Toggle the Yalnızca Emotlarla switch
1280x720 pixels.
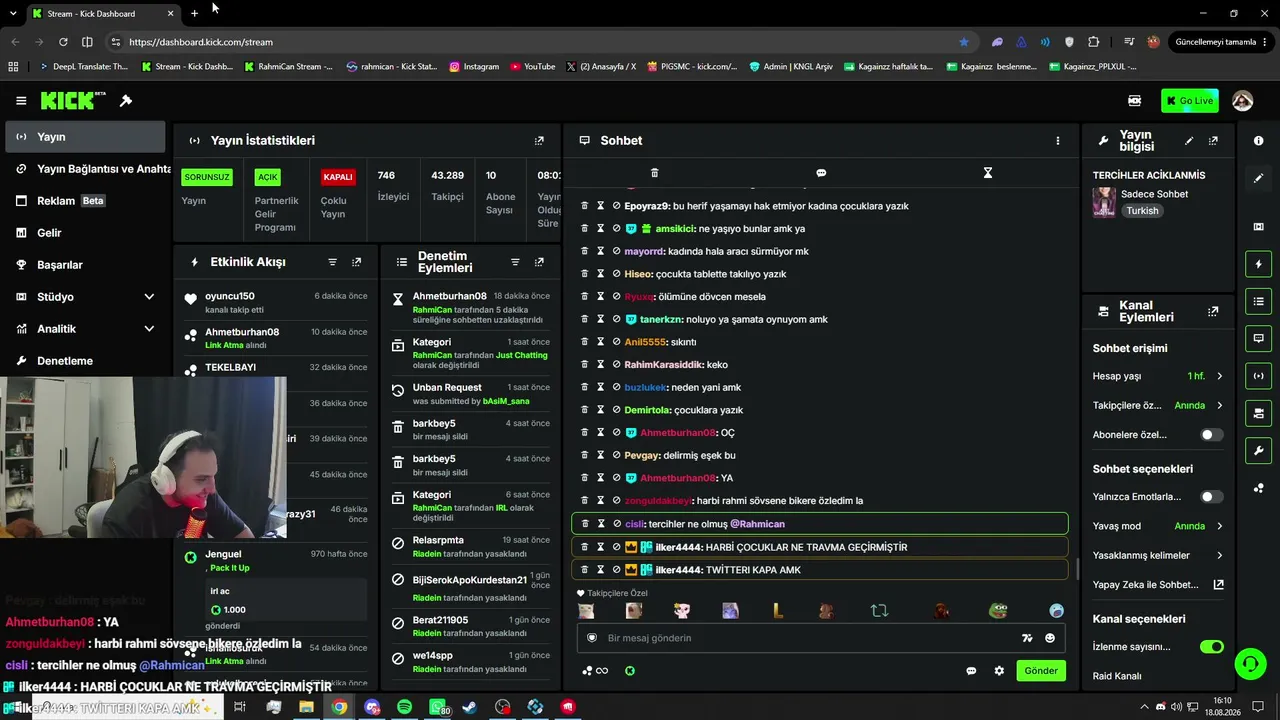coord(1211,497)
